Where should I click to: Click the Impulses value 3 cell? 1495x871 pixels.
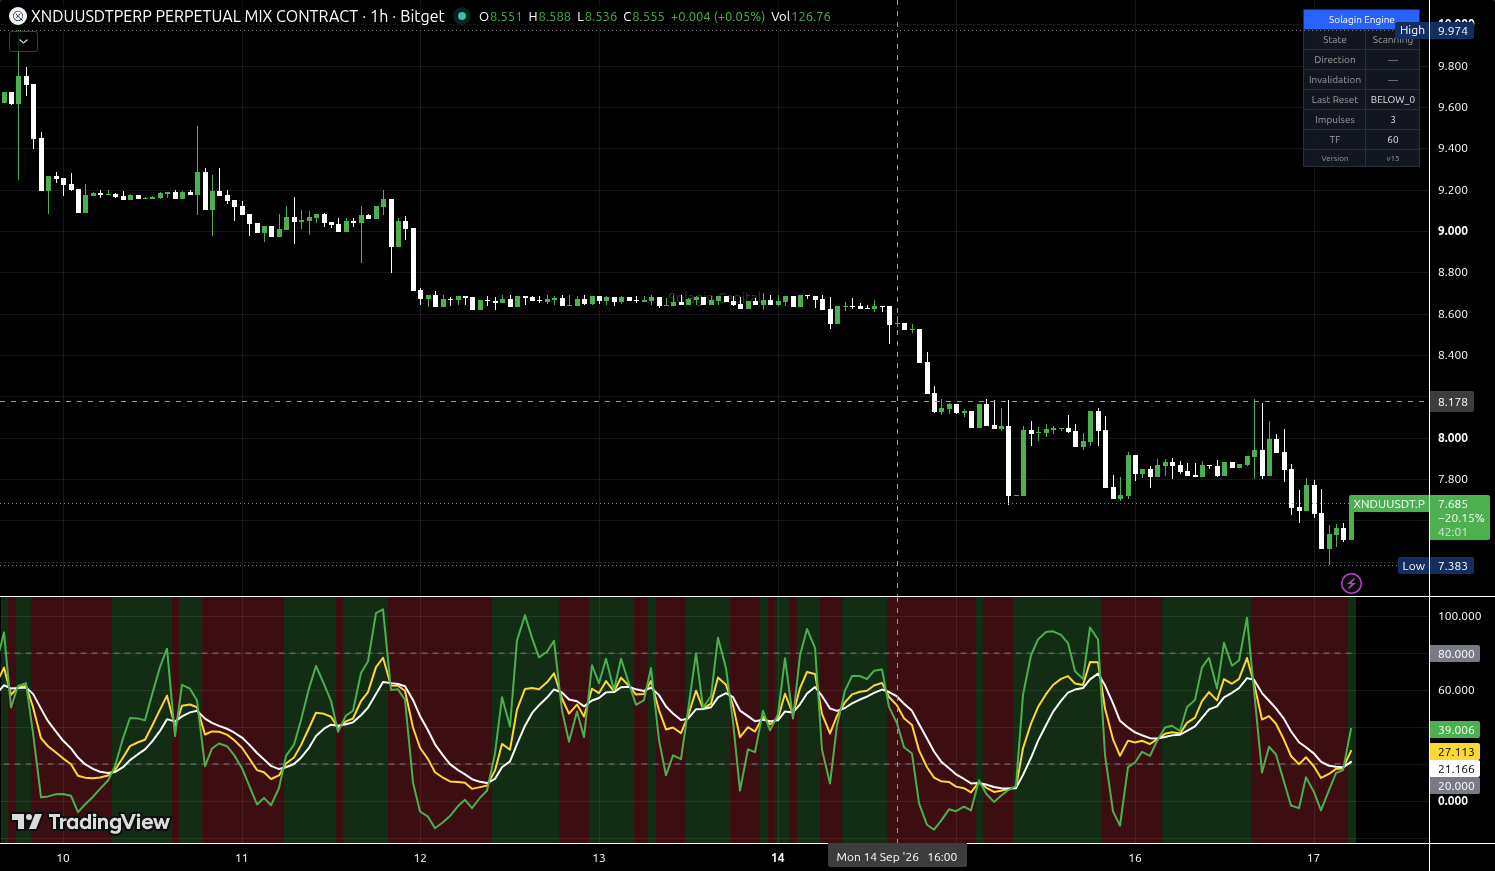coord(1393,120)
